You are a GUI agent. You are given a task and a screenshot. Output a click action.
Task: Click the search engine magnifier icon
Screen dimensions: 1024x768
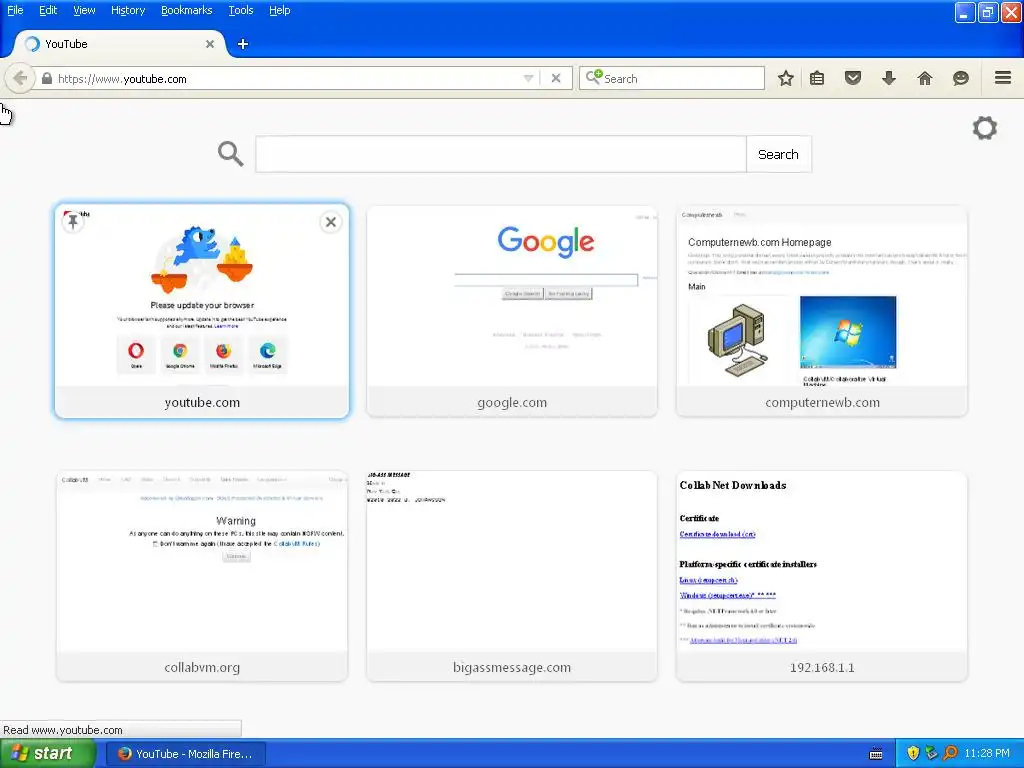pos(593,78)
